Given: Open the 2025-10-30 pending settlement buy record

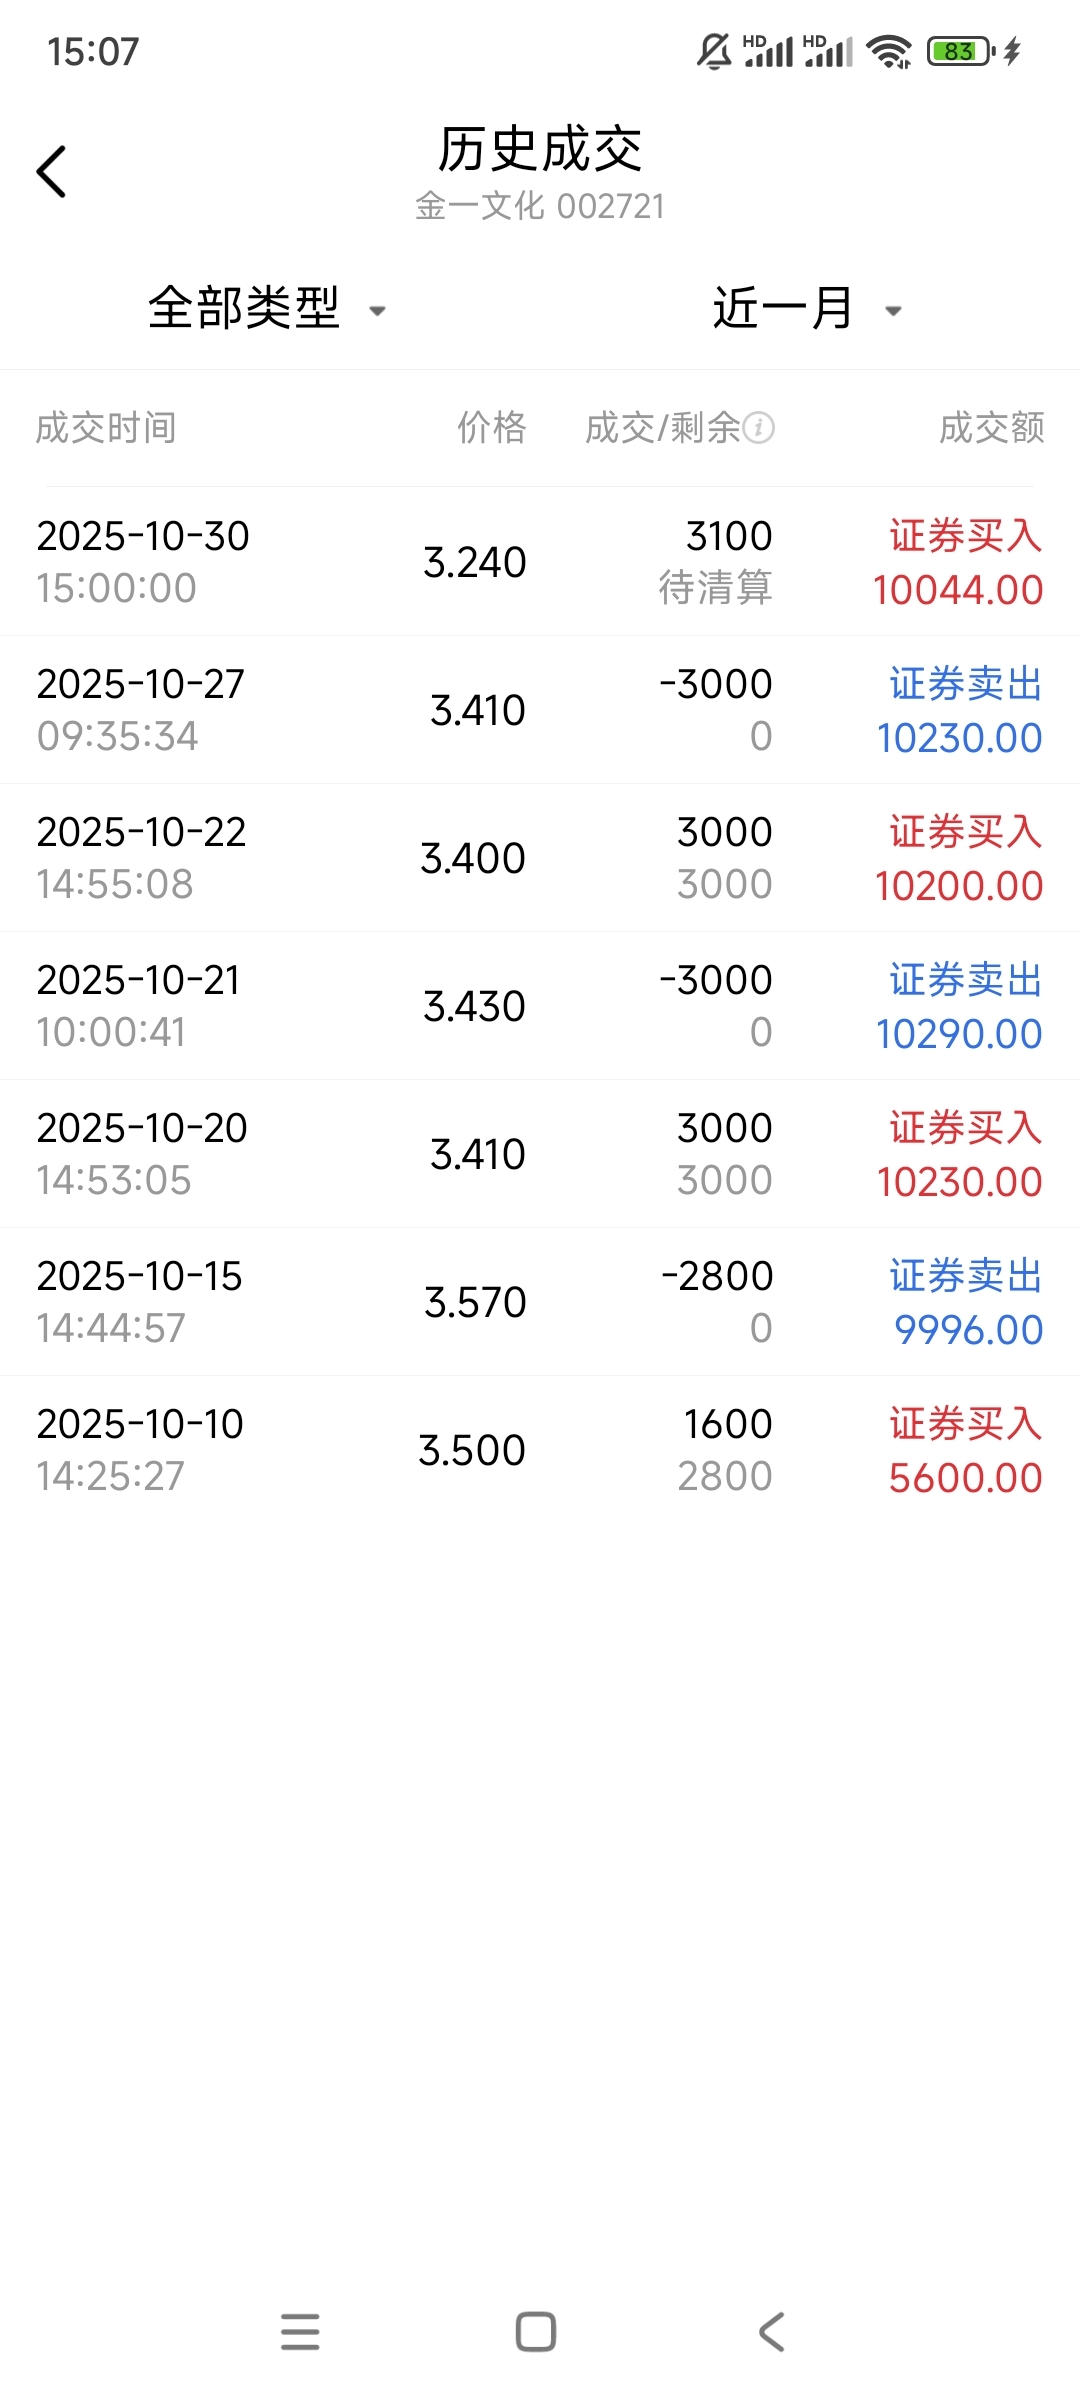Looking at the screenshot, I should (x=540, y=562).
